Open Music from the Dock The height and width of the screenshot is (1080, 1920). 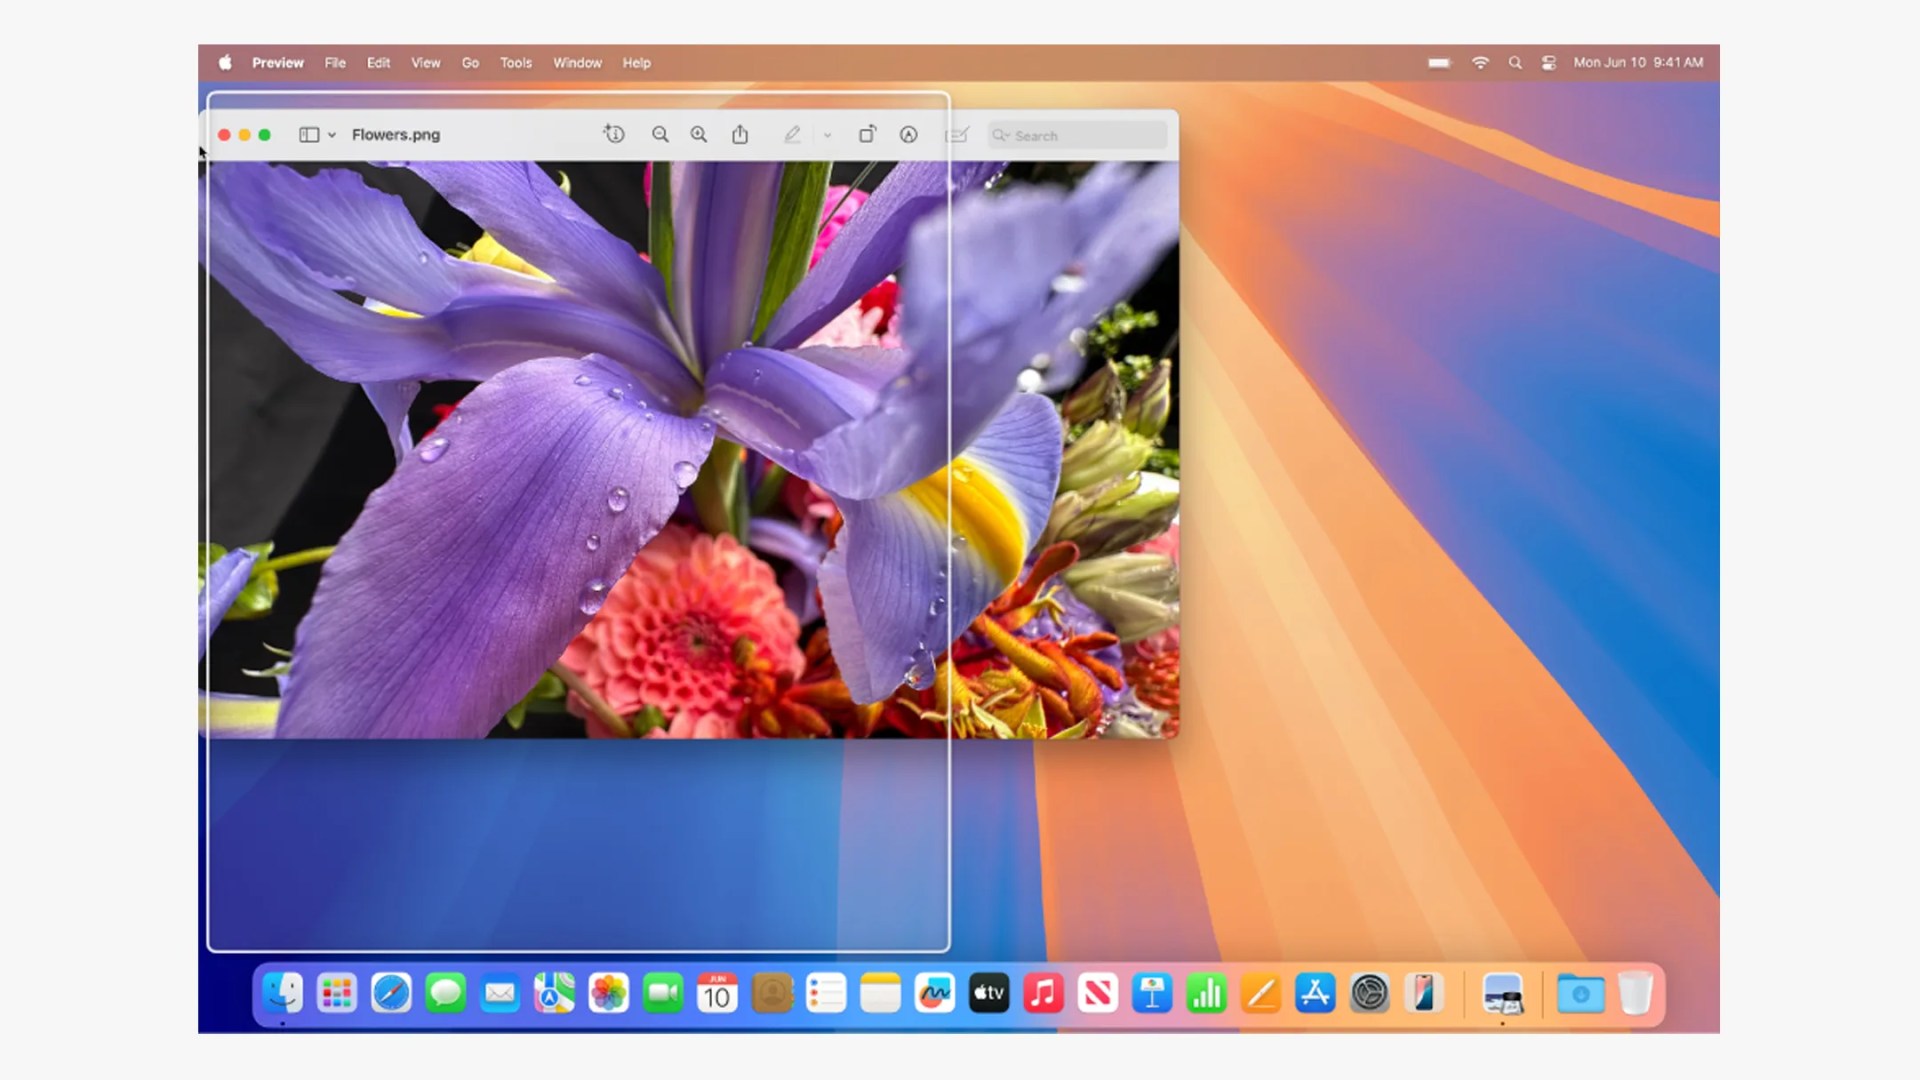pos(1043,993)
